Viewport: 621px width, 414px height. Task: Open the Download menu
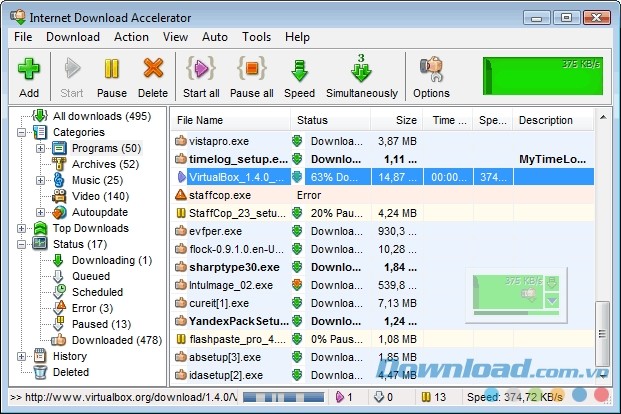pos(73,37)
